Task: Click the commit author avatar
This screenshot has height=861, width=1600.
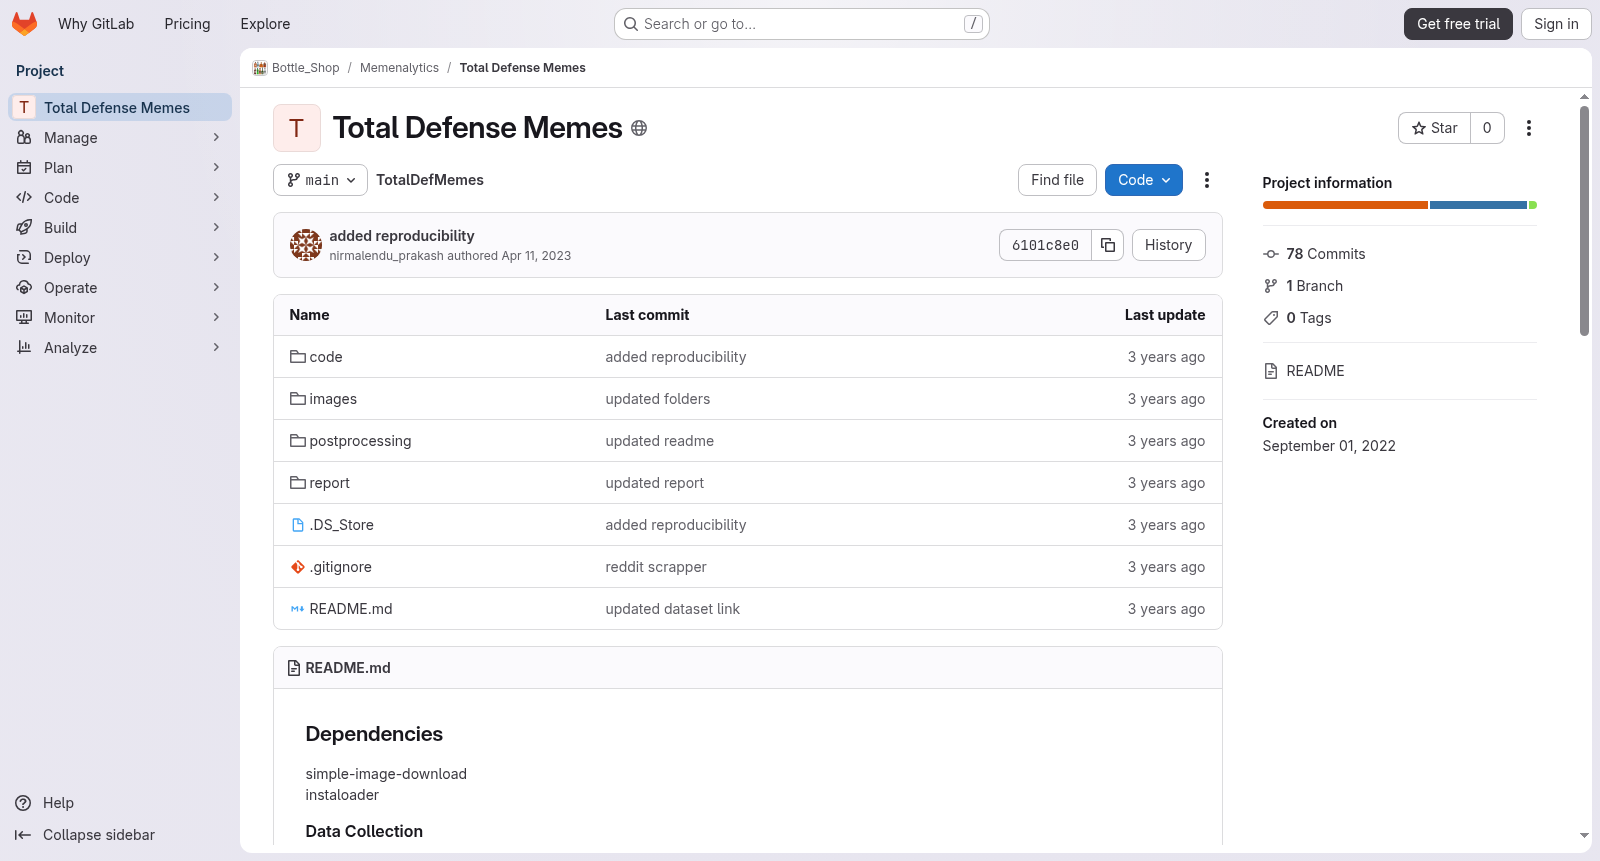Action: click(x=306, y=245)
